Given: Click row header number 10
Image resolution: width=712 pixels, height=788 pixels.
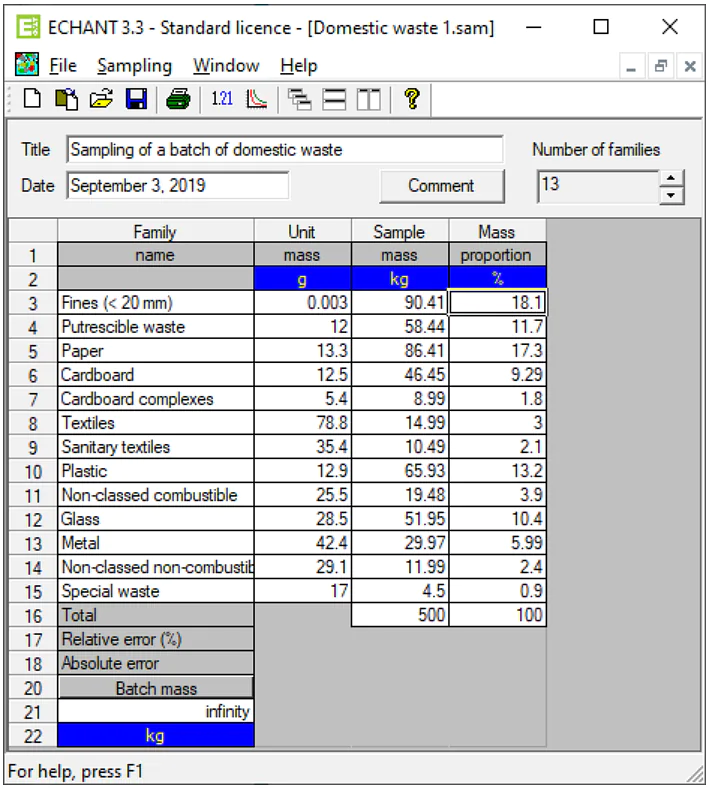Looking at the screenshot, I should 33,471.
